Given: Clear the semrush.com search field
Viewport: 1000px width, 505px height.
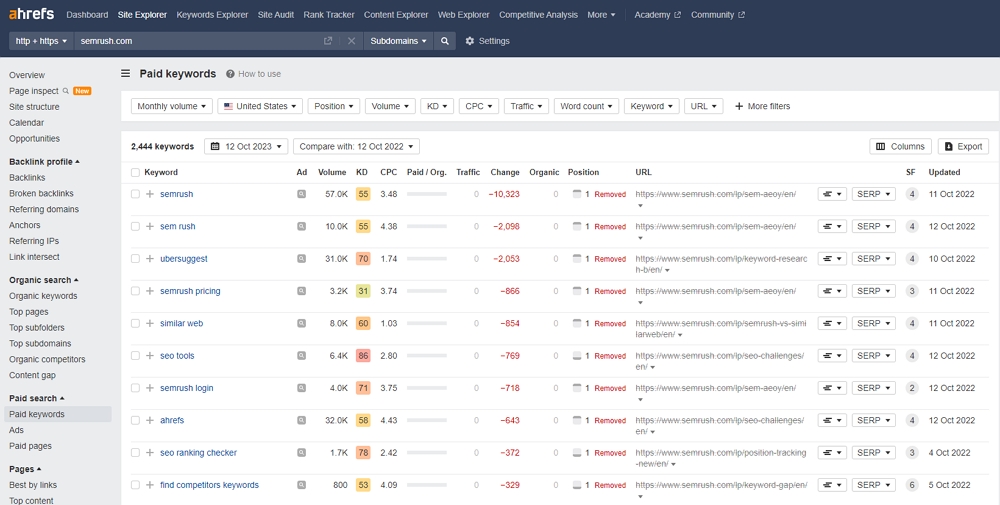Looking at the screenshot, I should [x=351, y=41].
